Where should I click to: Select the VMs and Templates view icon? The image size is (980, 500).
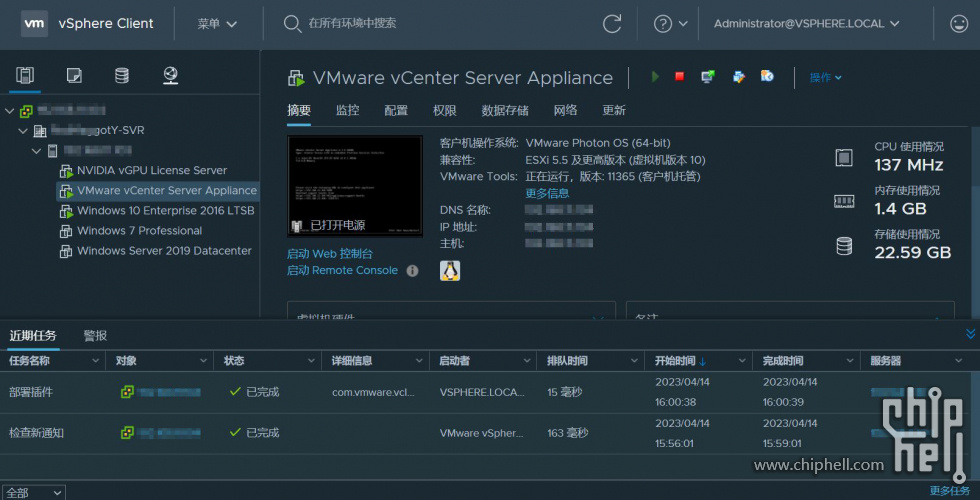pyautogui.click(x=74, y=76)
